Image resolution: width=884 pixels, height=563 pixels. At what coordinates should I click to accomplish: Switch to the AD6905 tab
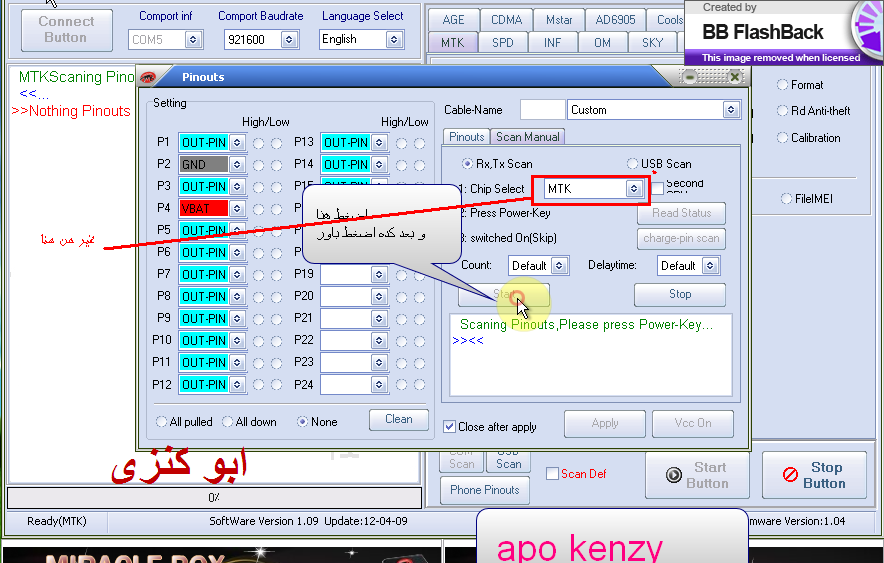(615, 20)
